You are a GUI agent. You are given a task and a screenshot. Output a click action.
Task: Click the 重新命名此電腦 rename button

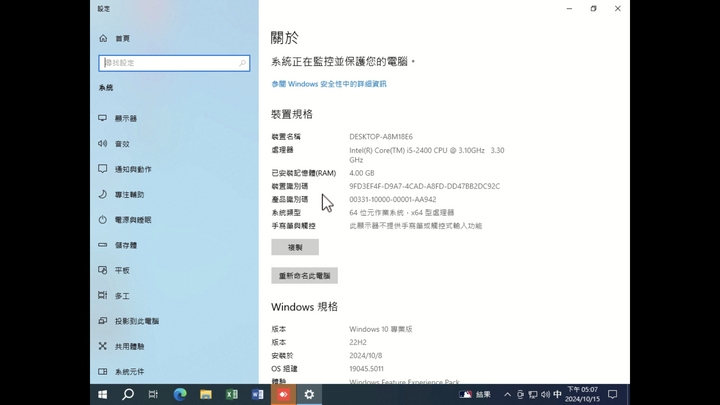(x=304, y=276)
